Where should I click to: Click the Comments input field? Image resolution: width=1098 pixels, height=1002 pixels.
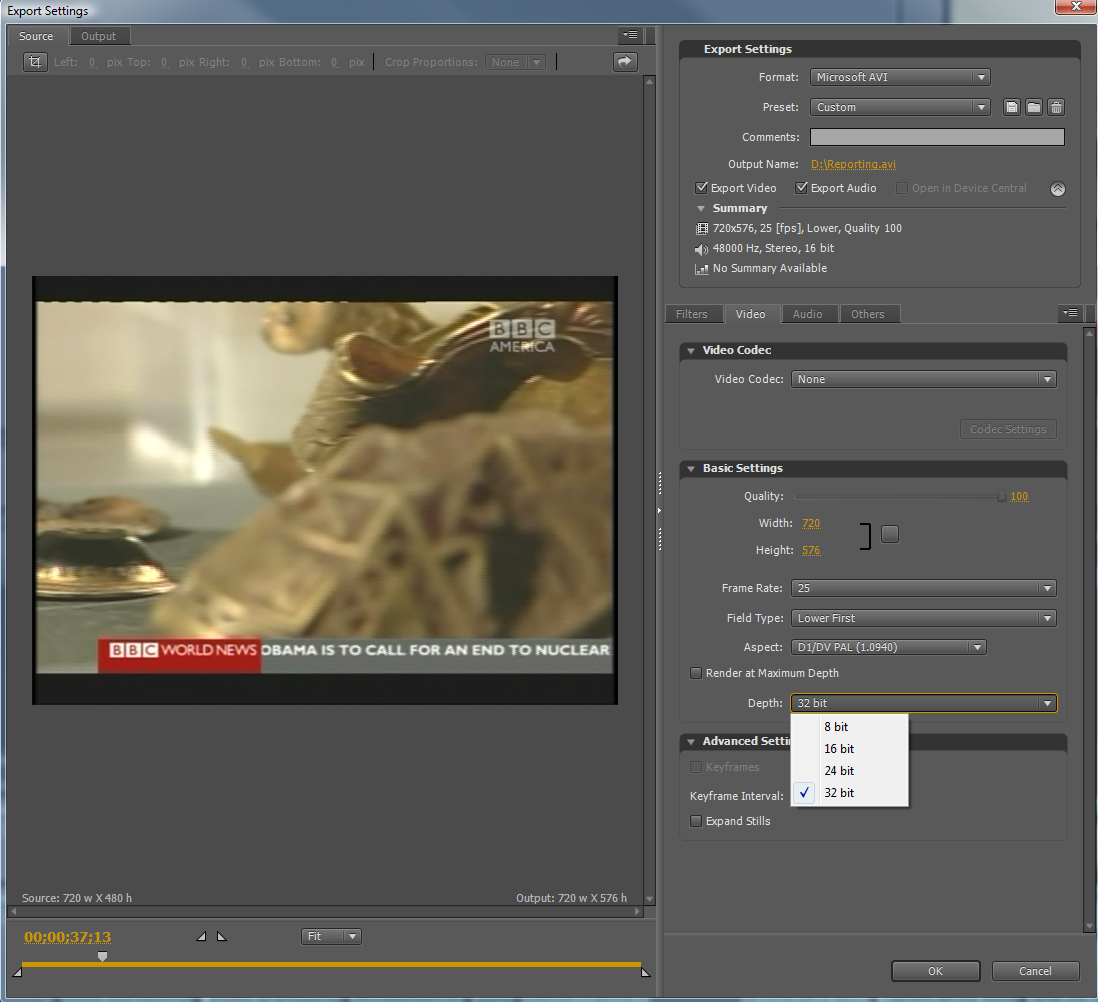pos(937,137)
